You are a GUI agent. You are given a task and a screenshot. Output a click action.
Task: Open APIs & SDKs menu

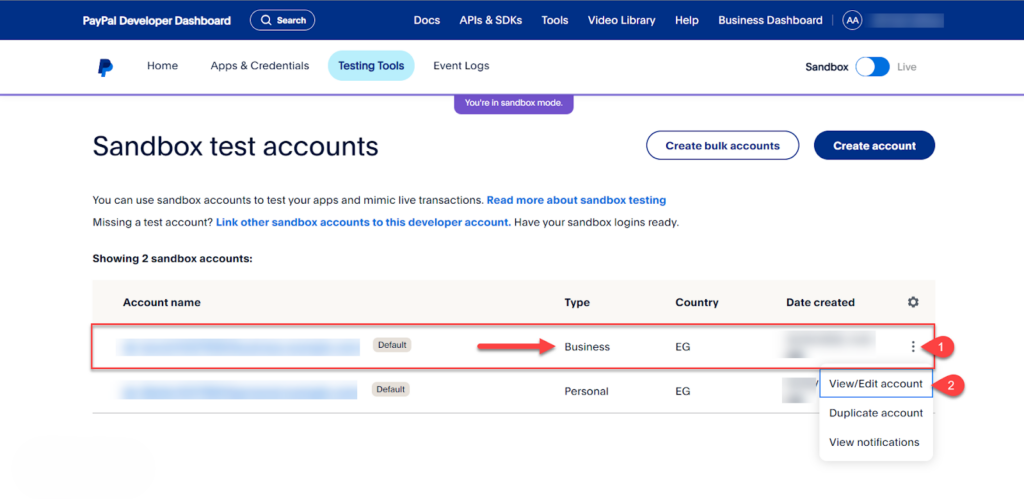(x=490, y=20)
